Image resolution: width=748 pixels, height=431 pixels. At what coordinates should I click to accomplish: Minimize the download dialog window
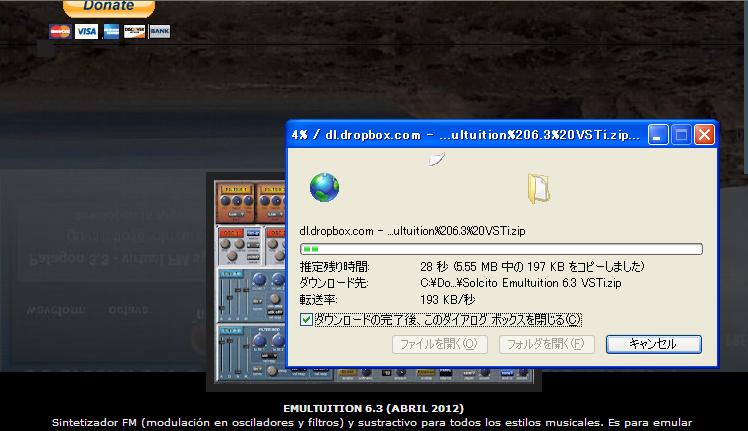point(658,135)
